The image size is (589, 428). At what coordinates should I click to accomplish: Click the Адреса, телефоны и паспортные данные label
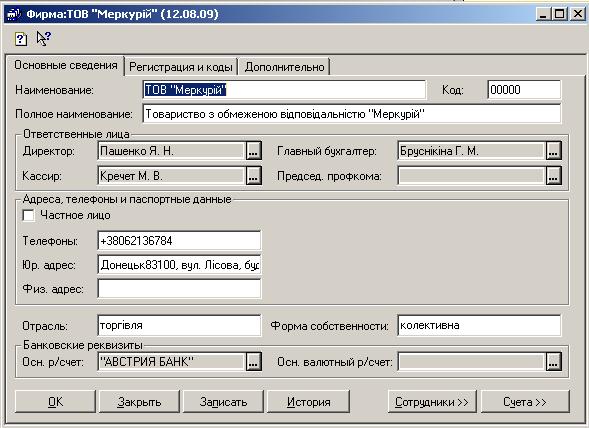(x=127, y=199)
